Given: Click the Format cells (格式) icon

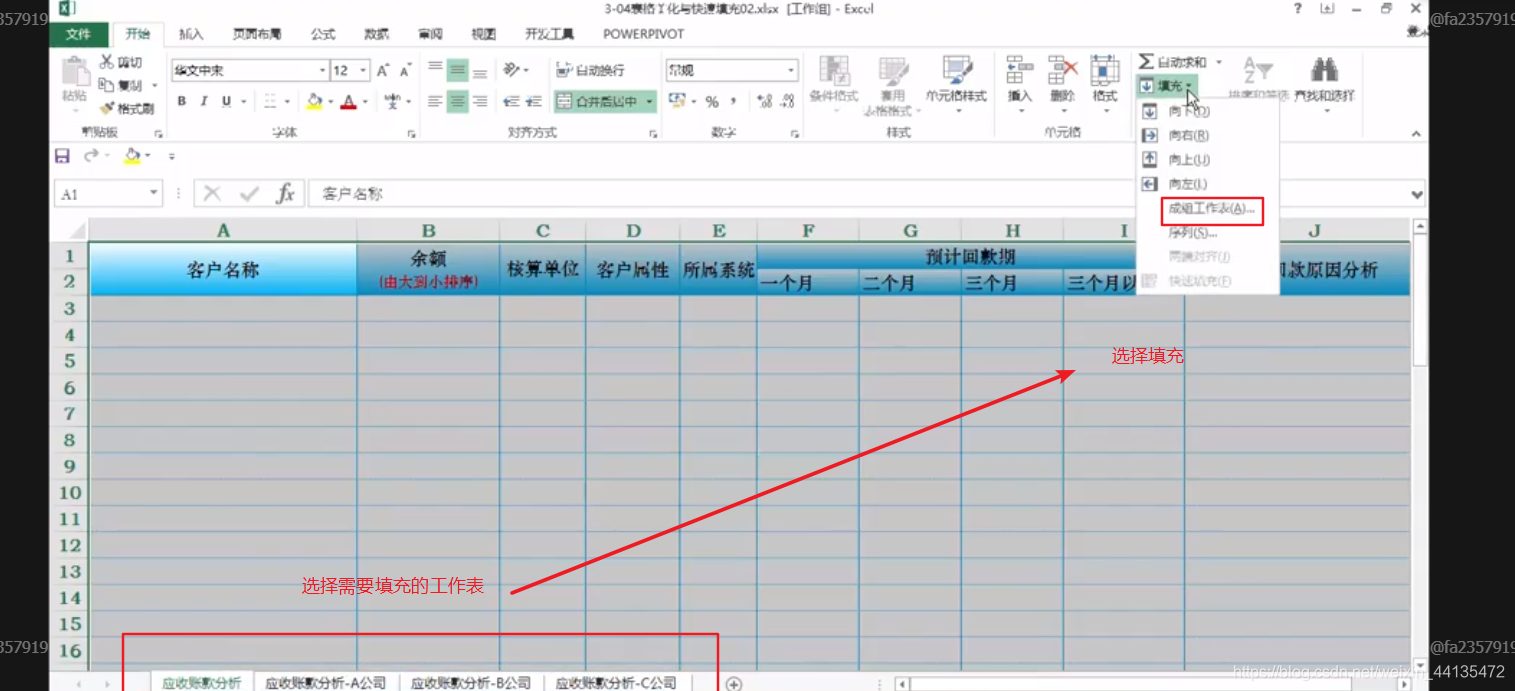Looking at the screenshot, I should (x=1105, y=70).
